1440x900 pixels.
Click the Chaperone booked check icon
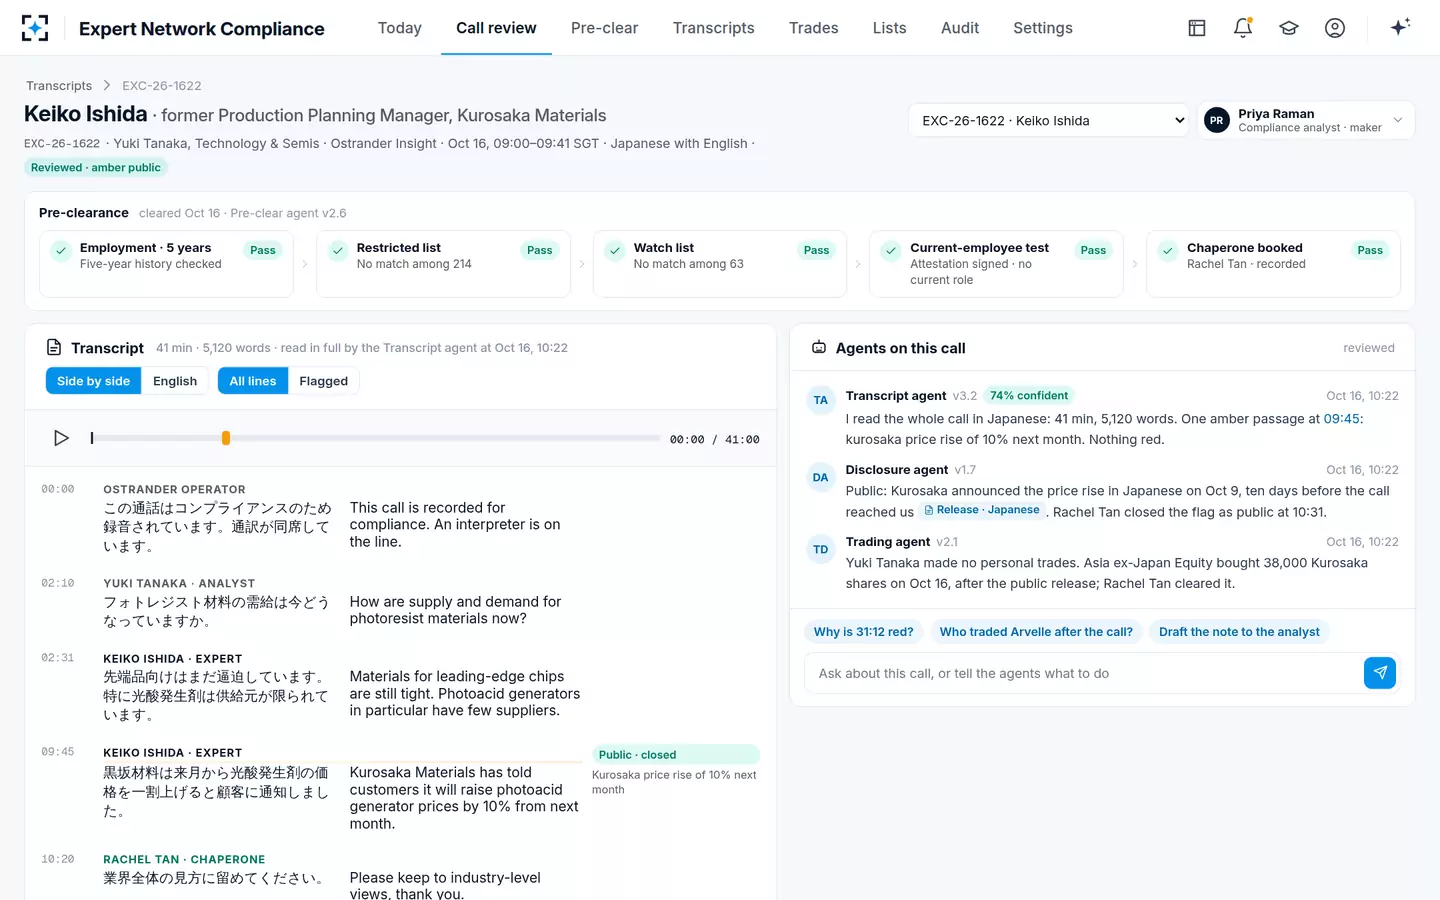tap(1168, 250)
